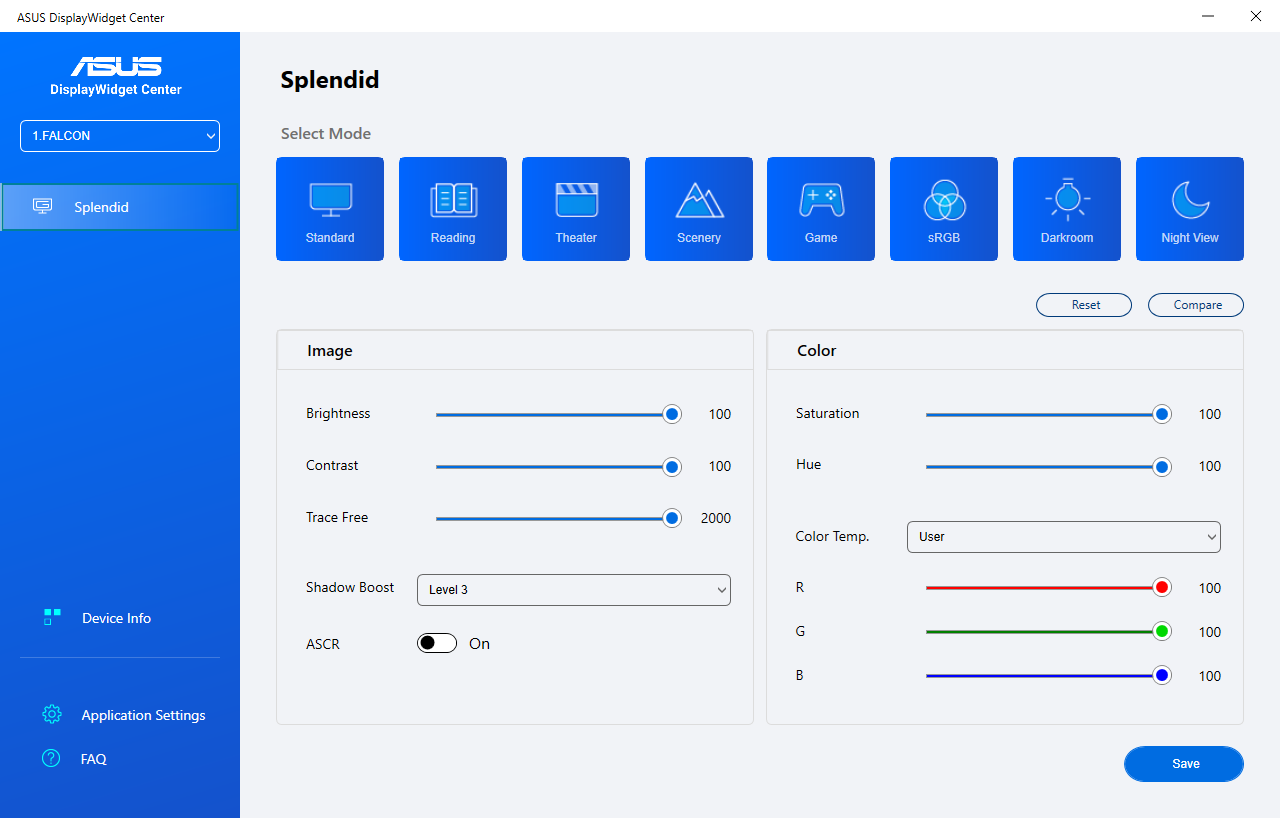Screen dimensions: 1280x818
Task: Select the sRGB color mode
Action: click(x=944, y=209)
